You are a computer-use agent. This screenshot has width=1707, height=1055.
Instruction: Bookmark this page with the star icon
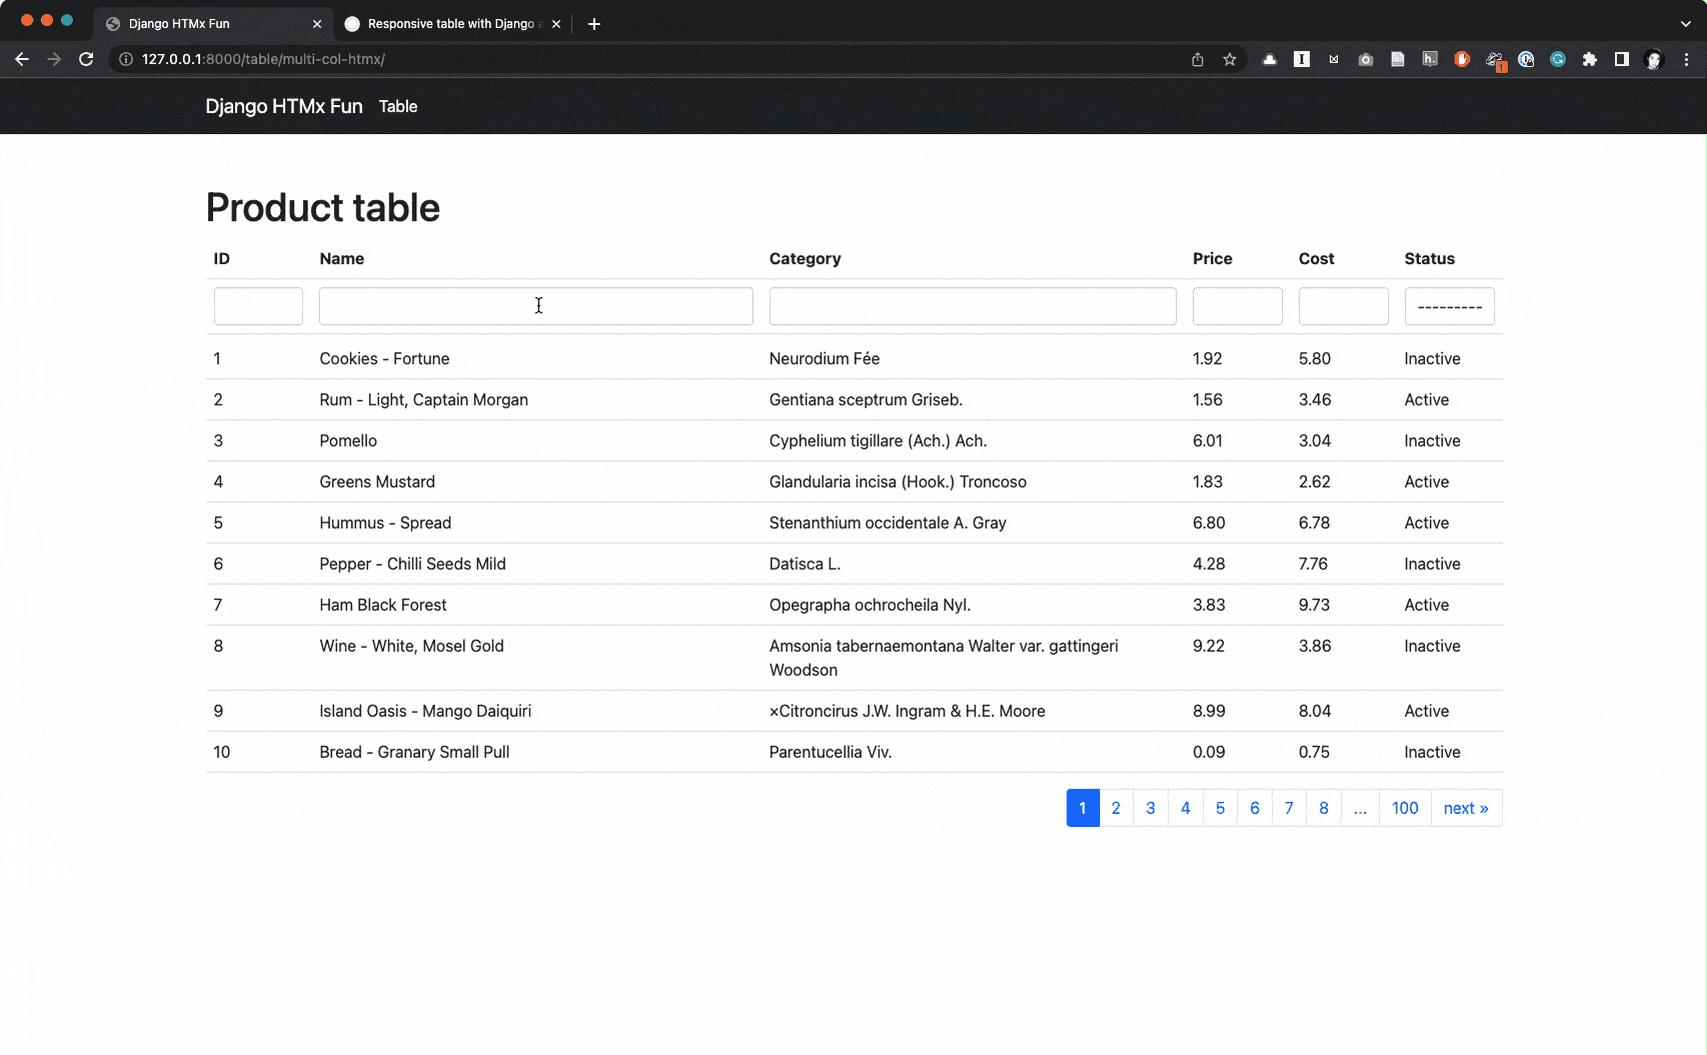[1229, 59]
